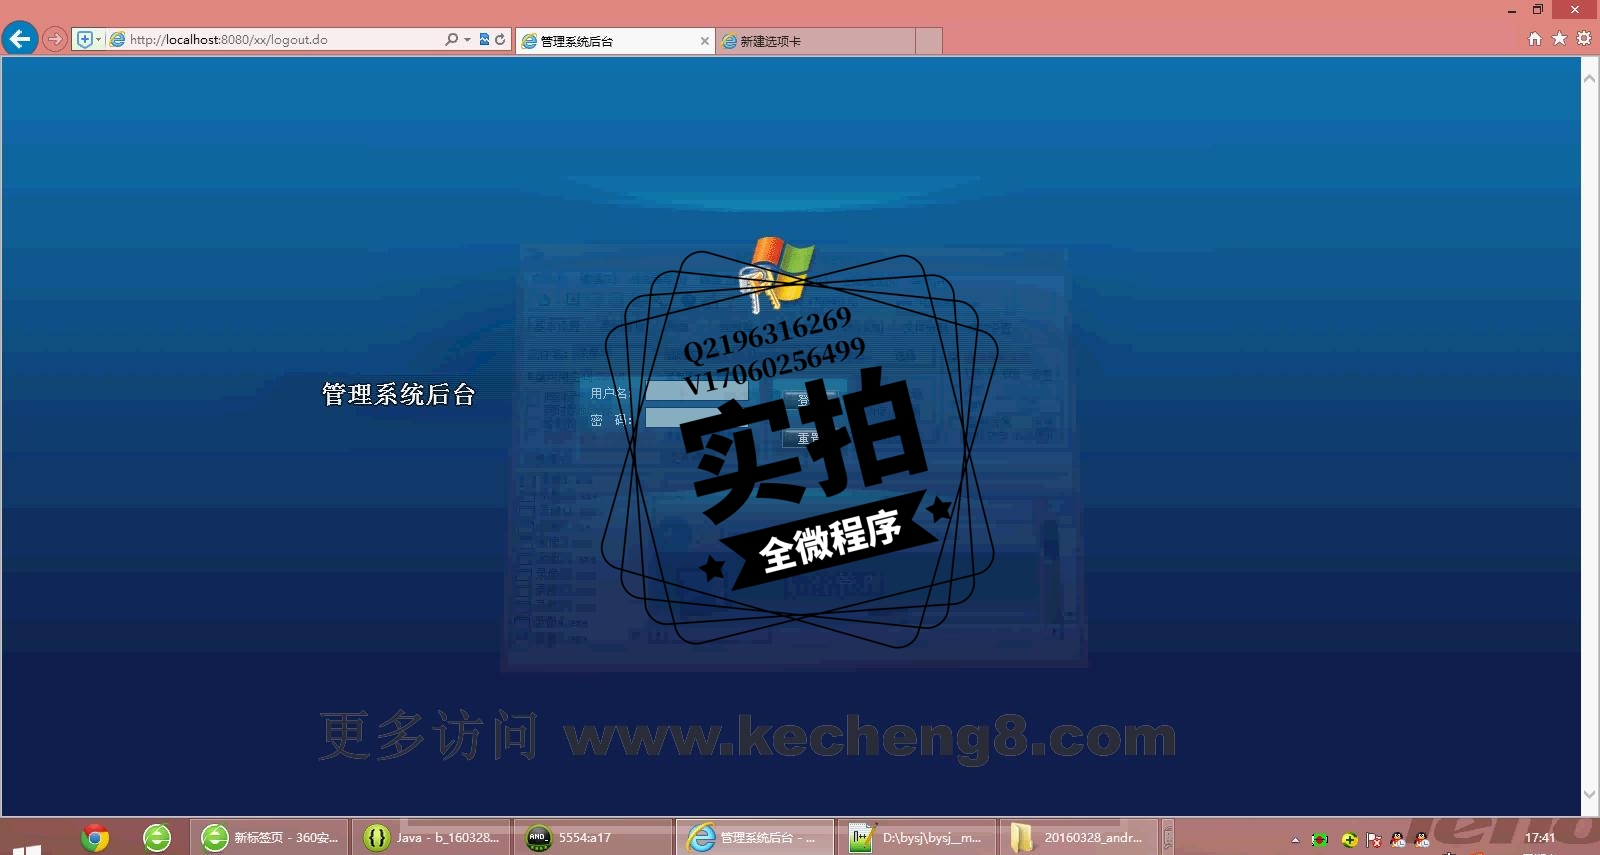
Task: Open the favorites star icon
Action: [x=1559, y=38]
